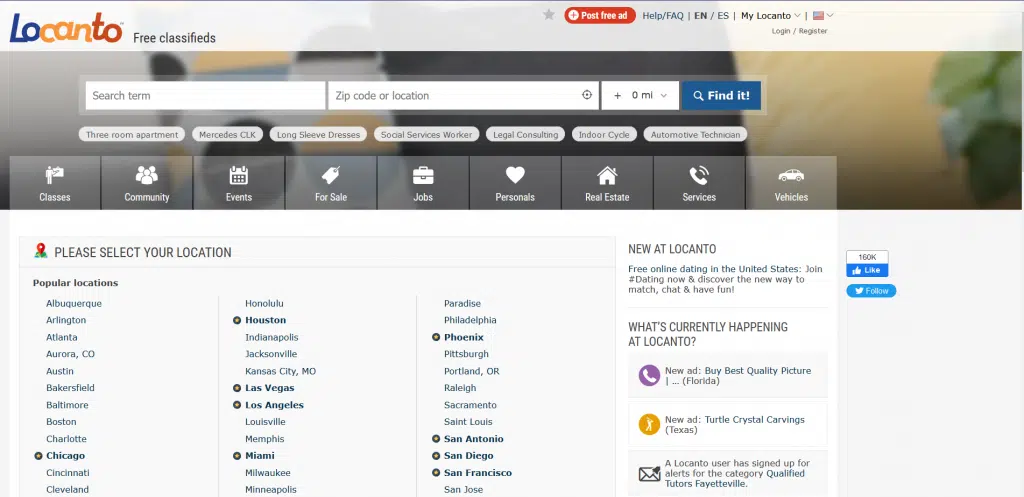Click the orange icon beside Turtle Crystal Carvings
Viewport: 1024px width, 497px height.
pos(649,425)
